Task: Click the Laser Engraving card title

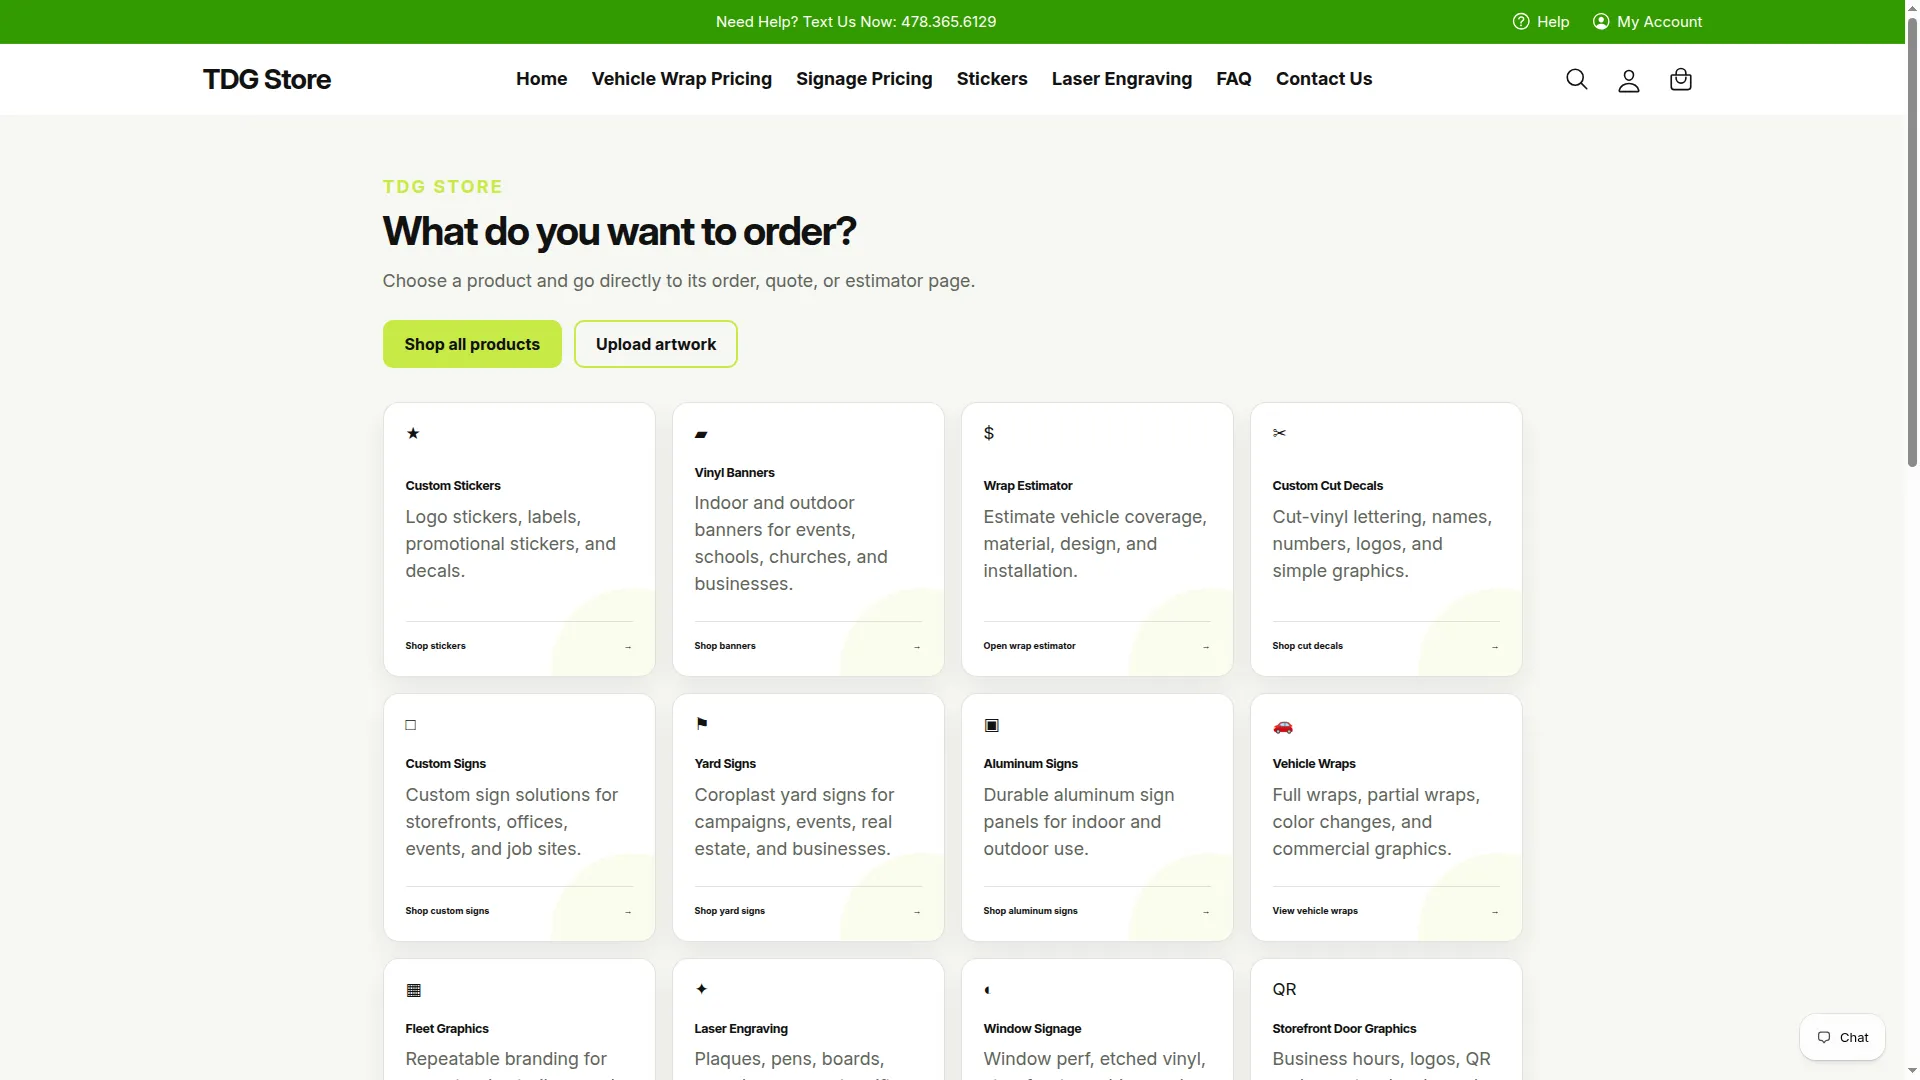Action: (741, 1028)
